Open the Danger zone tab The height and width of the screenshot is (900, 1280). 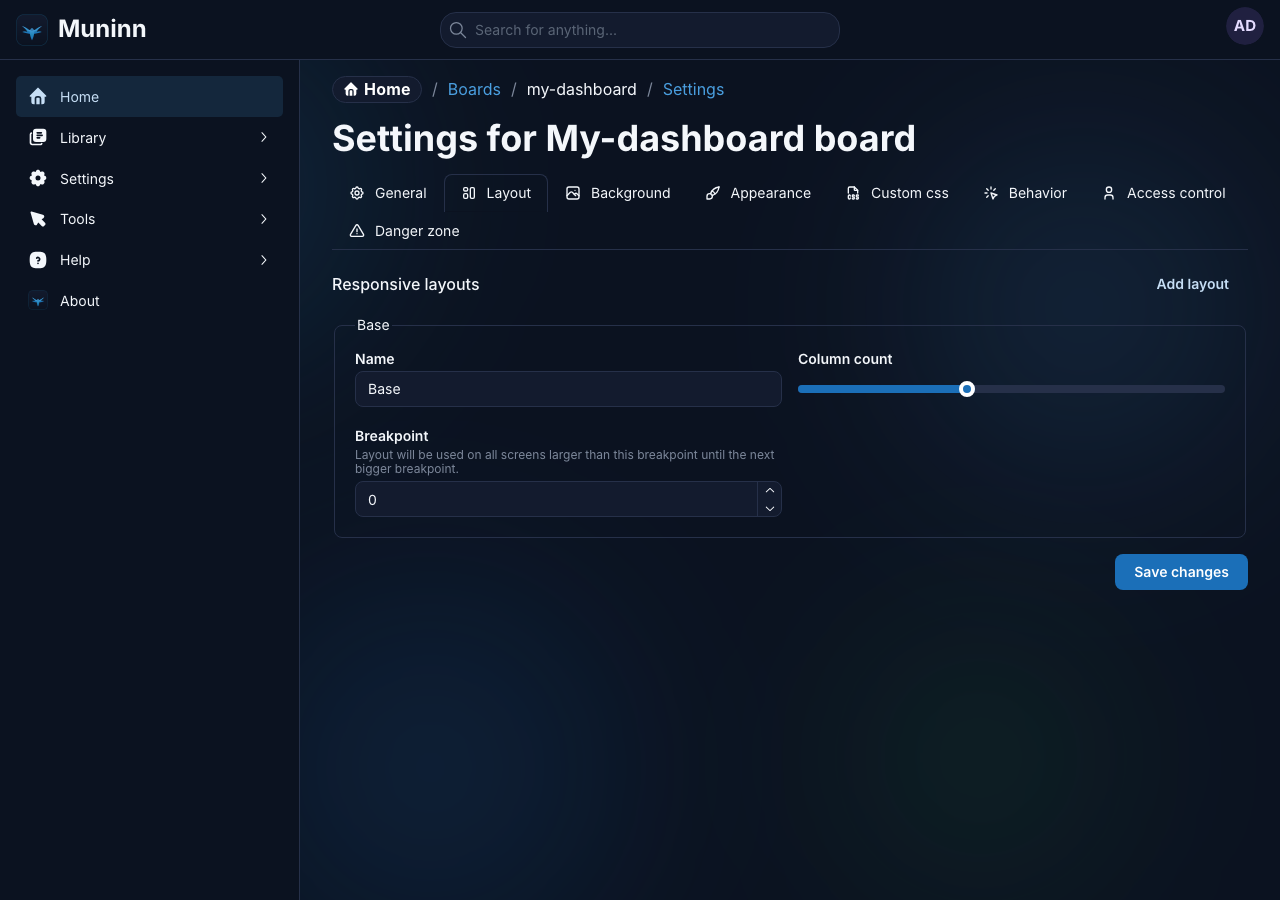coord(404,231)
